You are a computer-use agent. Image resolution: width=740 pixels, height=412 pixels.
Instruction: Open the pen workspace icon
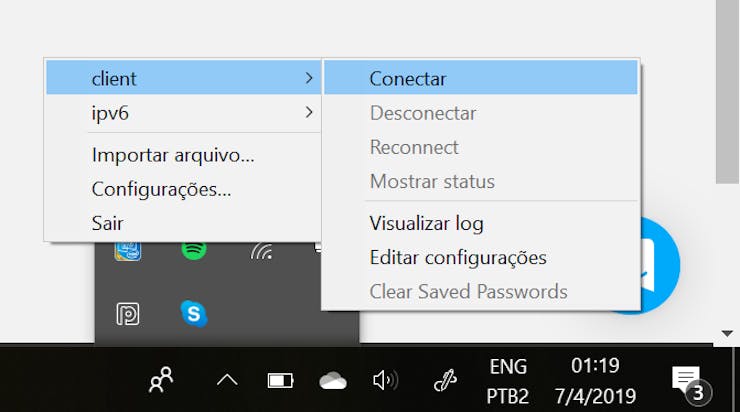(445, 380)
